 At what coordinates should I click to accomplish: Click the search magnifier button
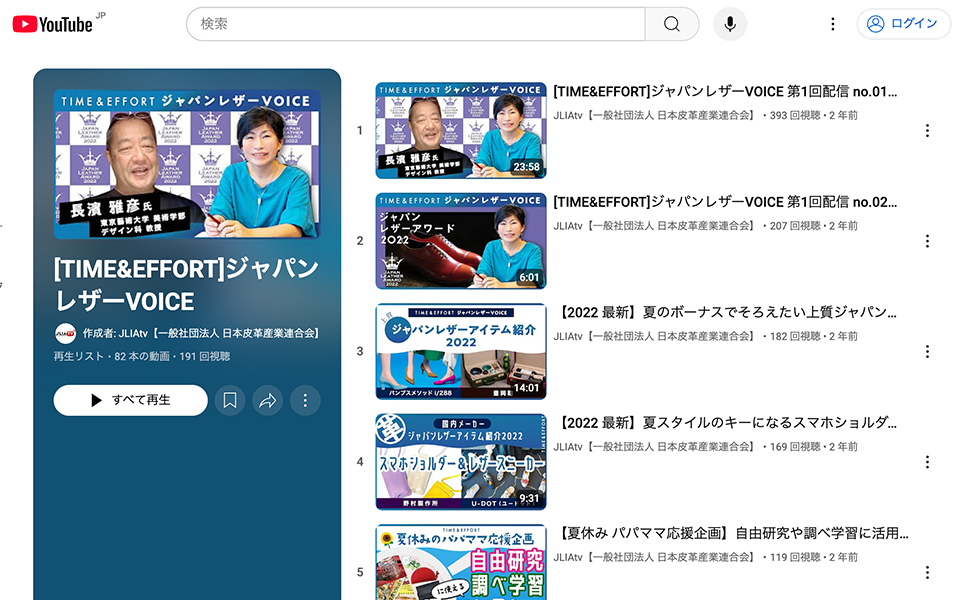pos(672,24)
